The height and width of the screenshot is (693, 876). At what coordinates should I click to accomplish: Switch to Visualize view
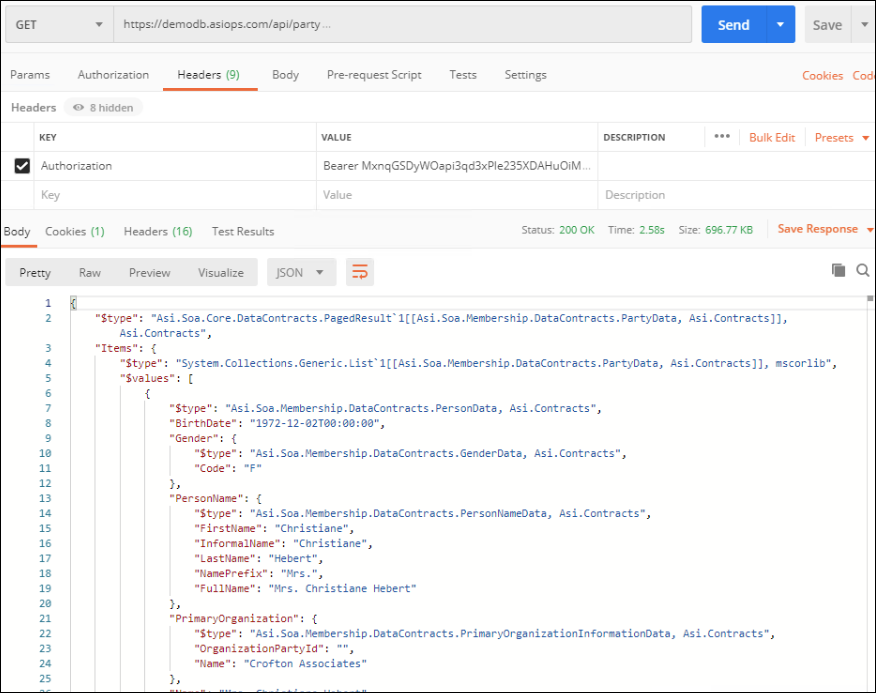pos(221,273)
